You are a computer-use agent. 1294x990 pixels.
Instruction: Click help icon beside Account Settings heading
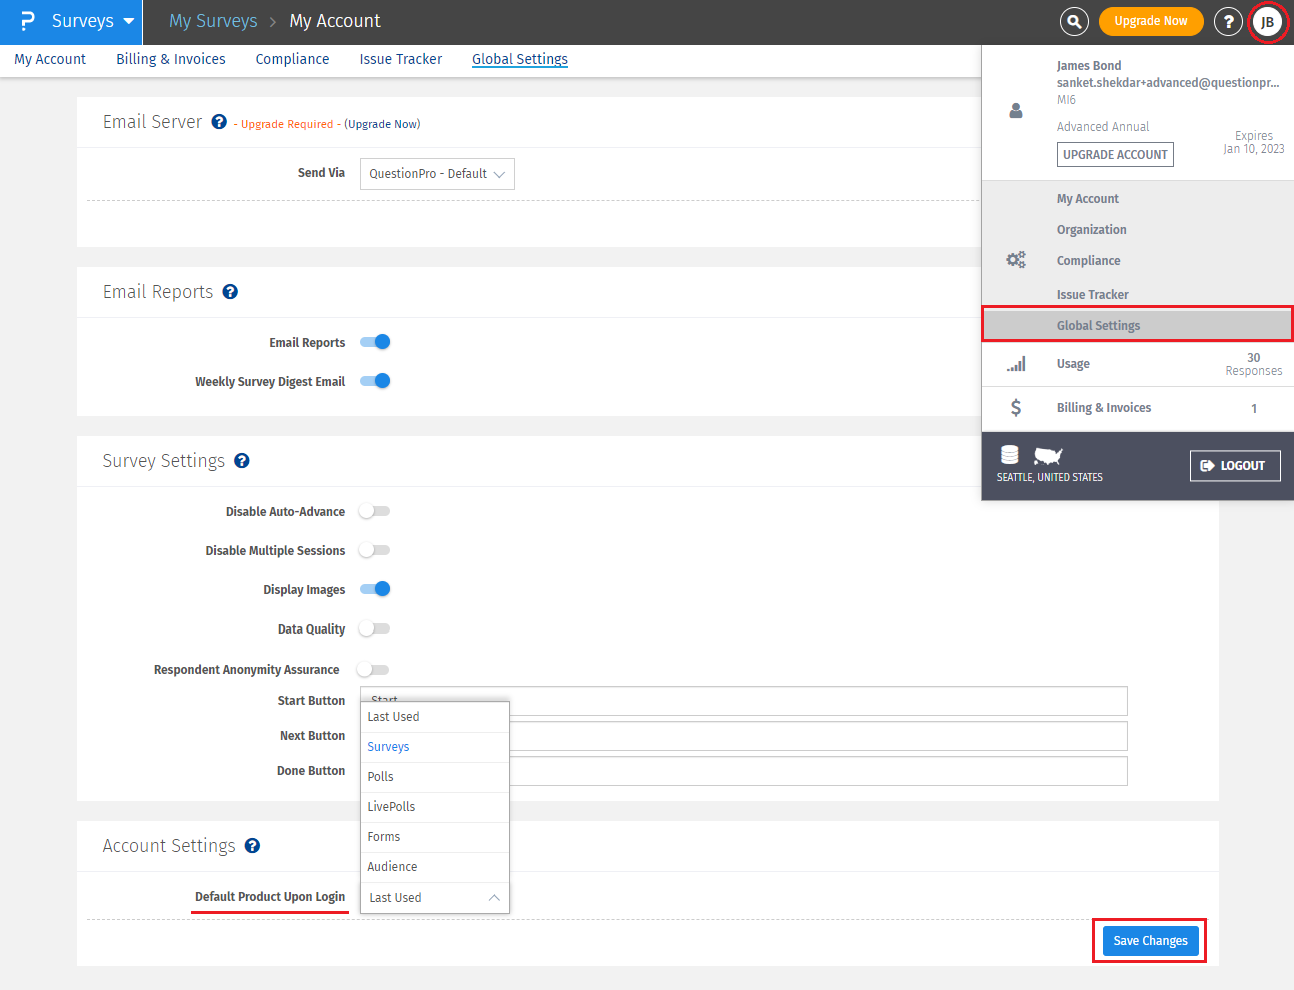pyautogui.click(x=253, y=846)
